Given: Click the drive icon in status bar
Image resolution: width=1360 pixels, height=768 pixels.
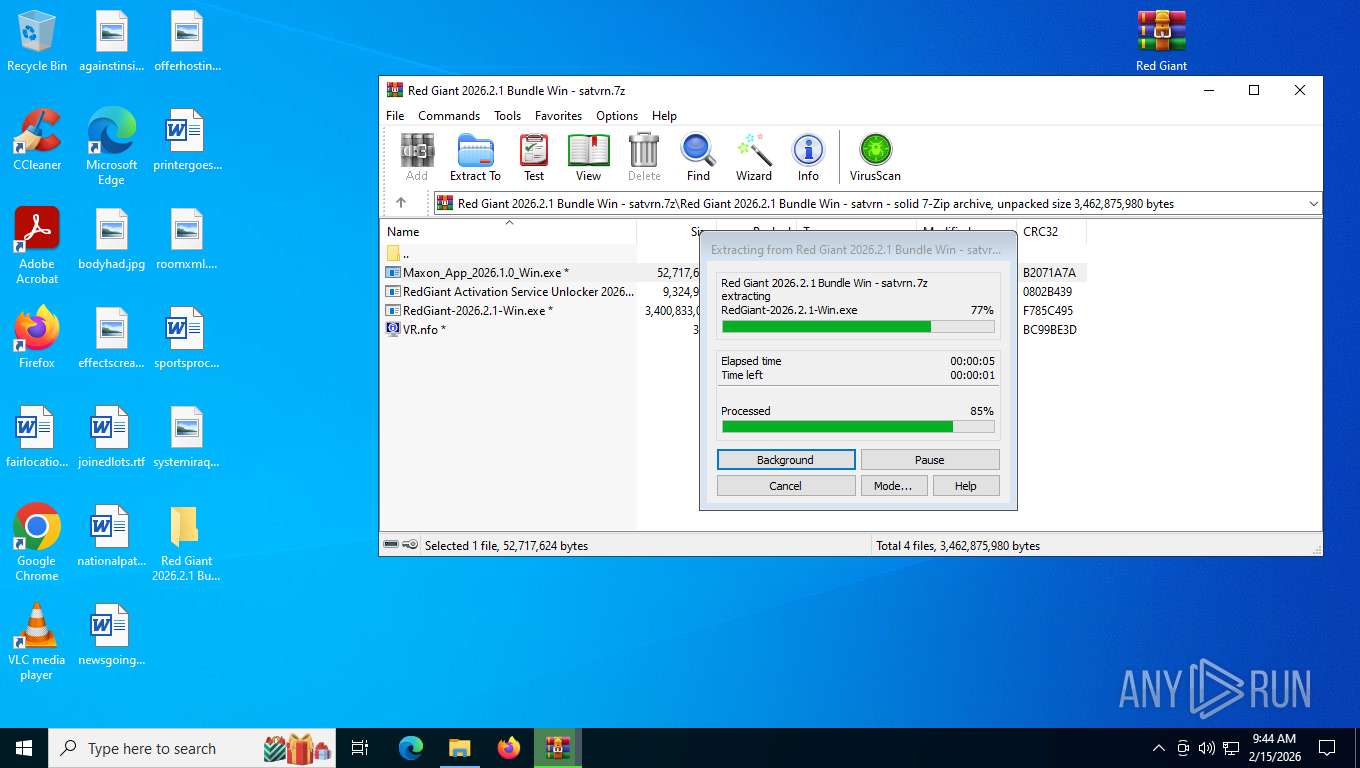Looking at the screenshot, I should click(x=391, y=545).
